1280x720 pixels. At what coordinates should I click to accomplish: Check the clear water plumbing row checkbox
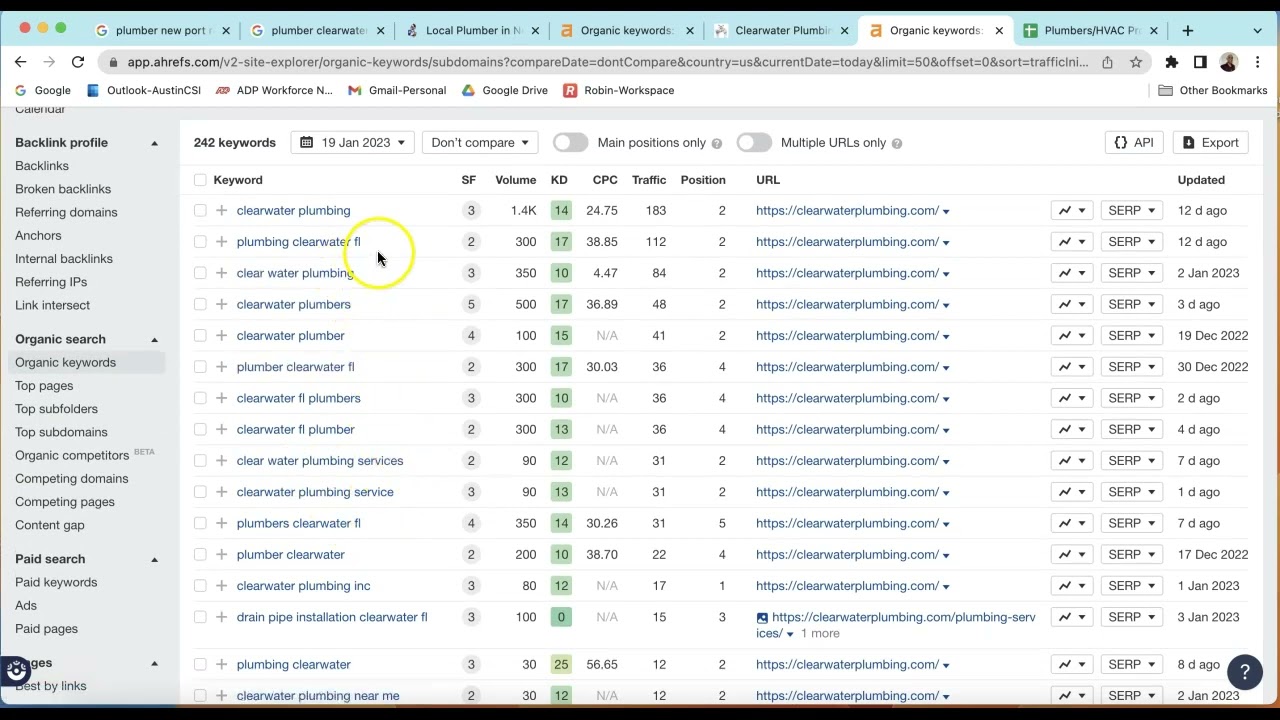point(200,273)
